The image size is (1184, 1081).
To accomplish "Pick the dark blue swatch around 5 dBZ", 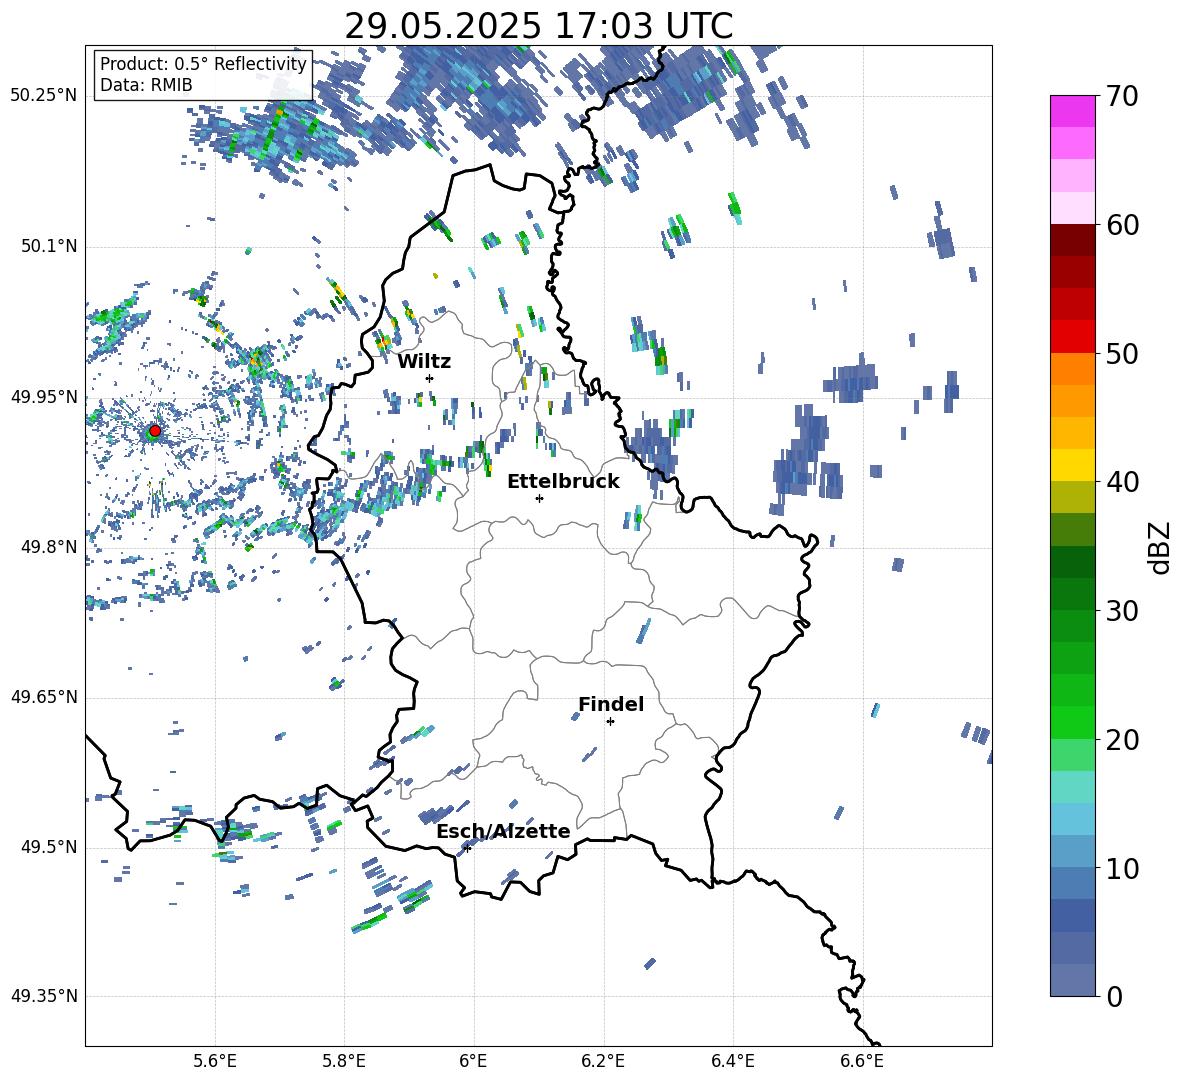I will tap(1073, 916).
